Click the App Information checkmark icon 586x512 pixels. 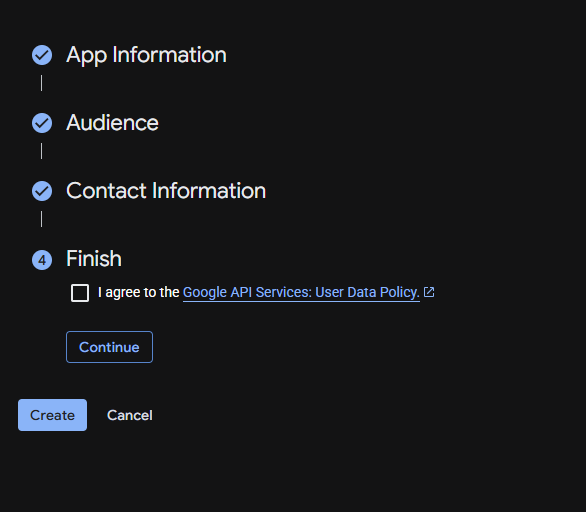(x=42, y=55)
